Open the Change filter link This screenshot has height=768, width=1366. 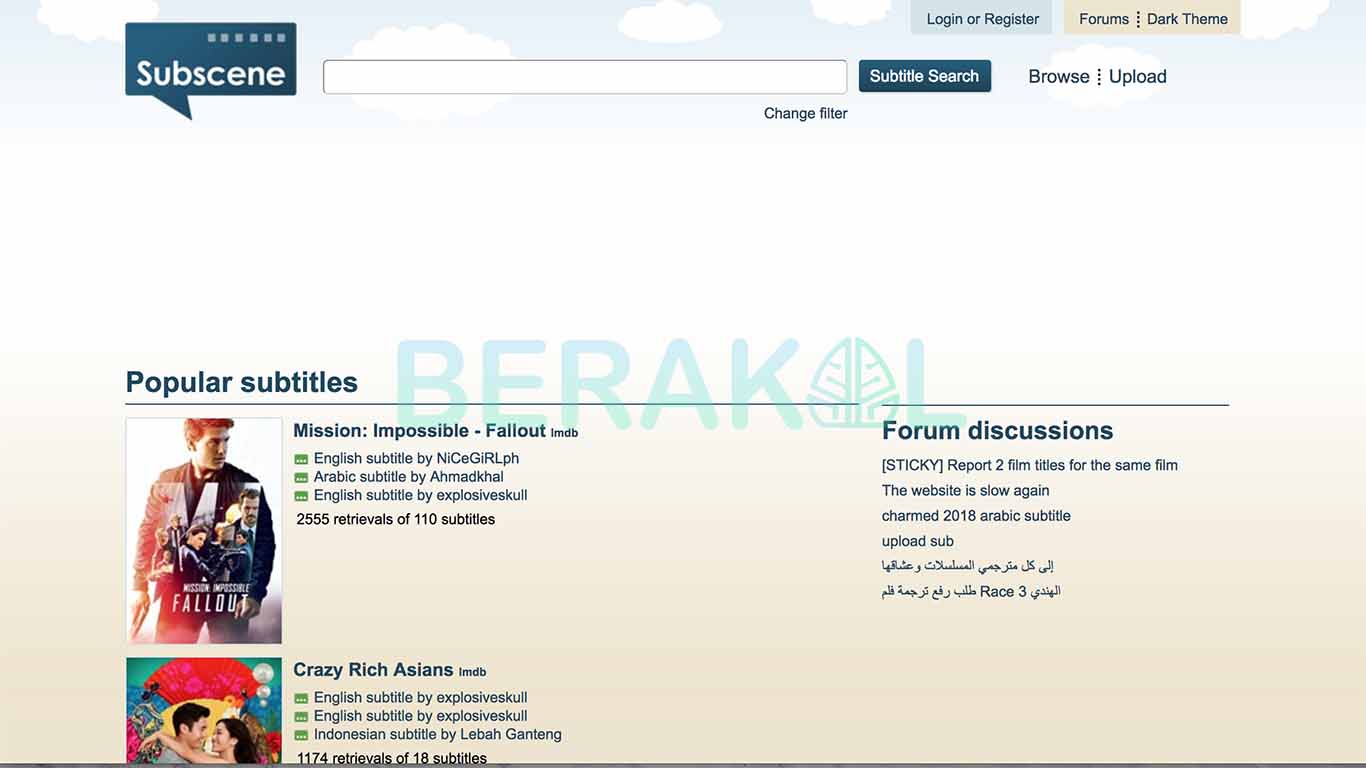[805, 114]
